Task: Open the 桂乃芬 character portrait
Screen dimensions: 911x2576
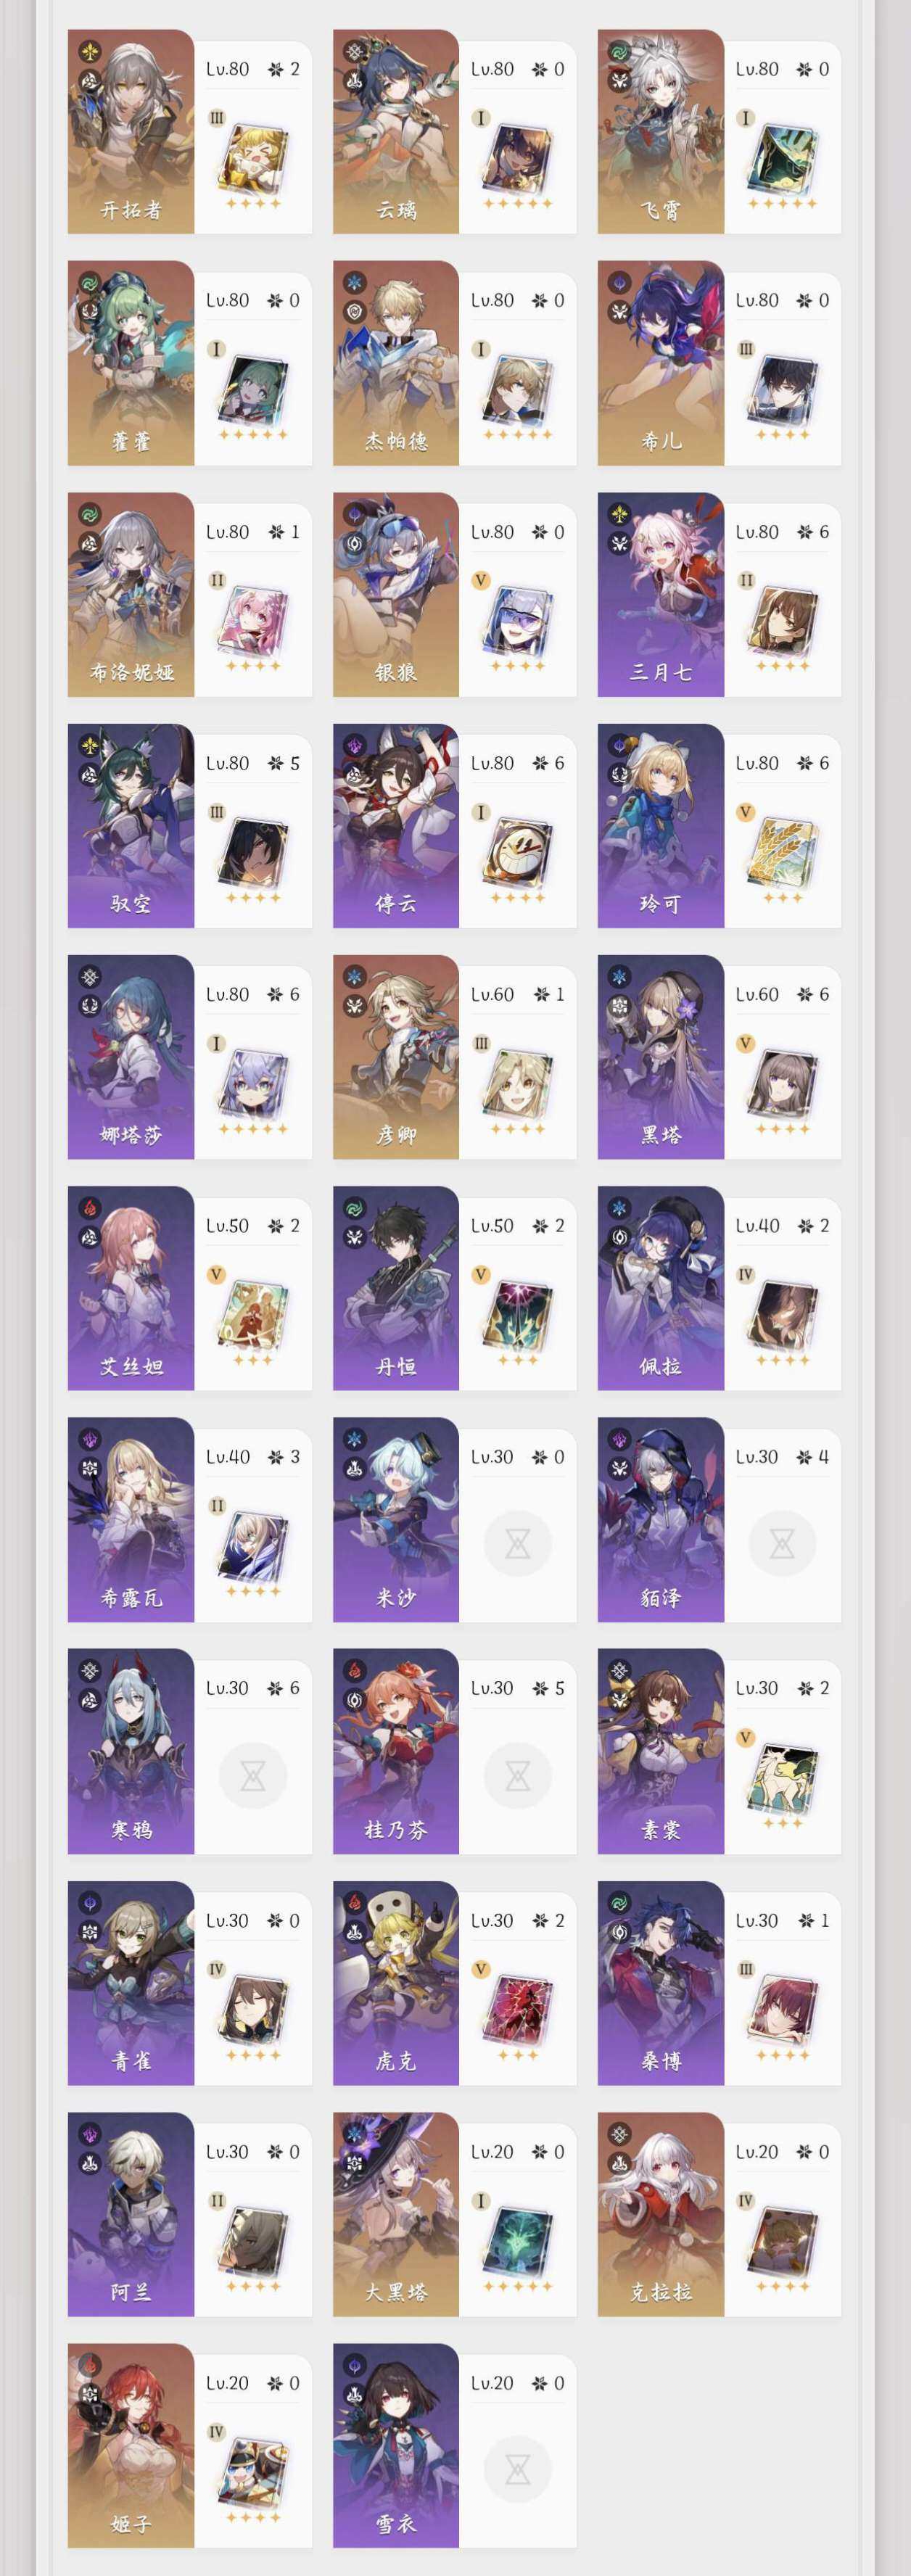Action: [396, 1751]
